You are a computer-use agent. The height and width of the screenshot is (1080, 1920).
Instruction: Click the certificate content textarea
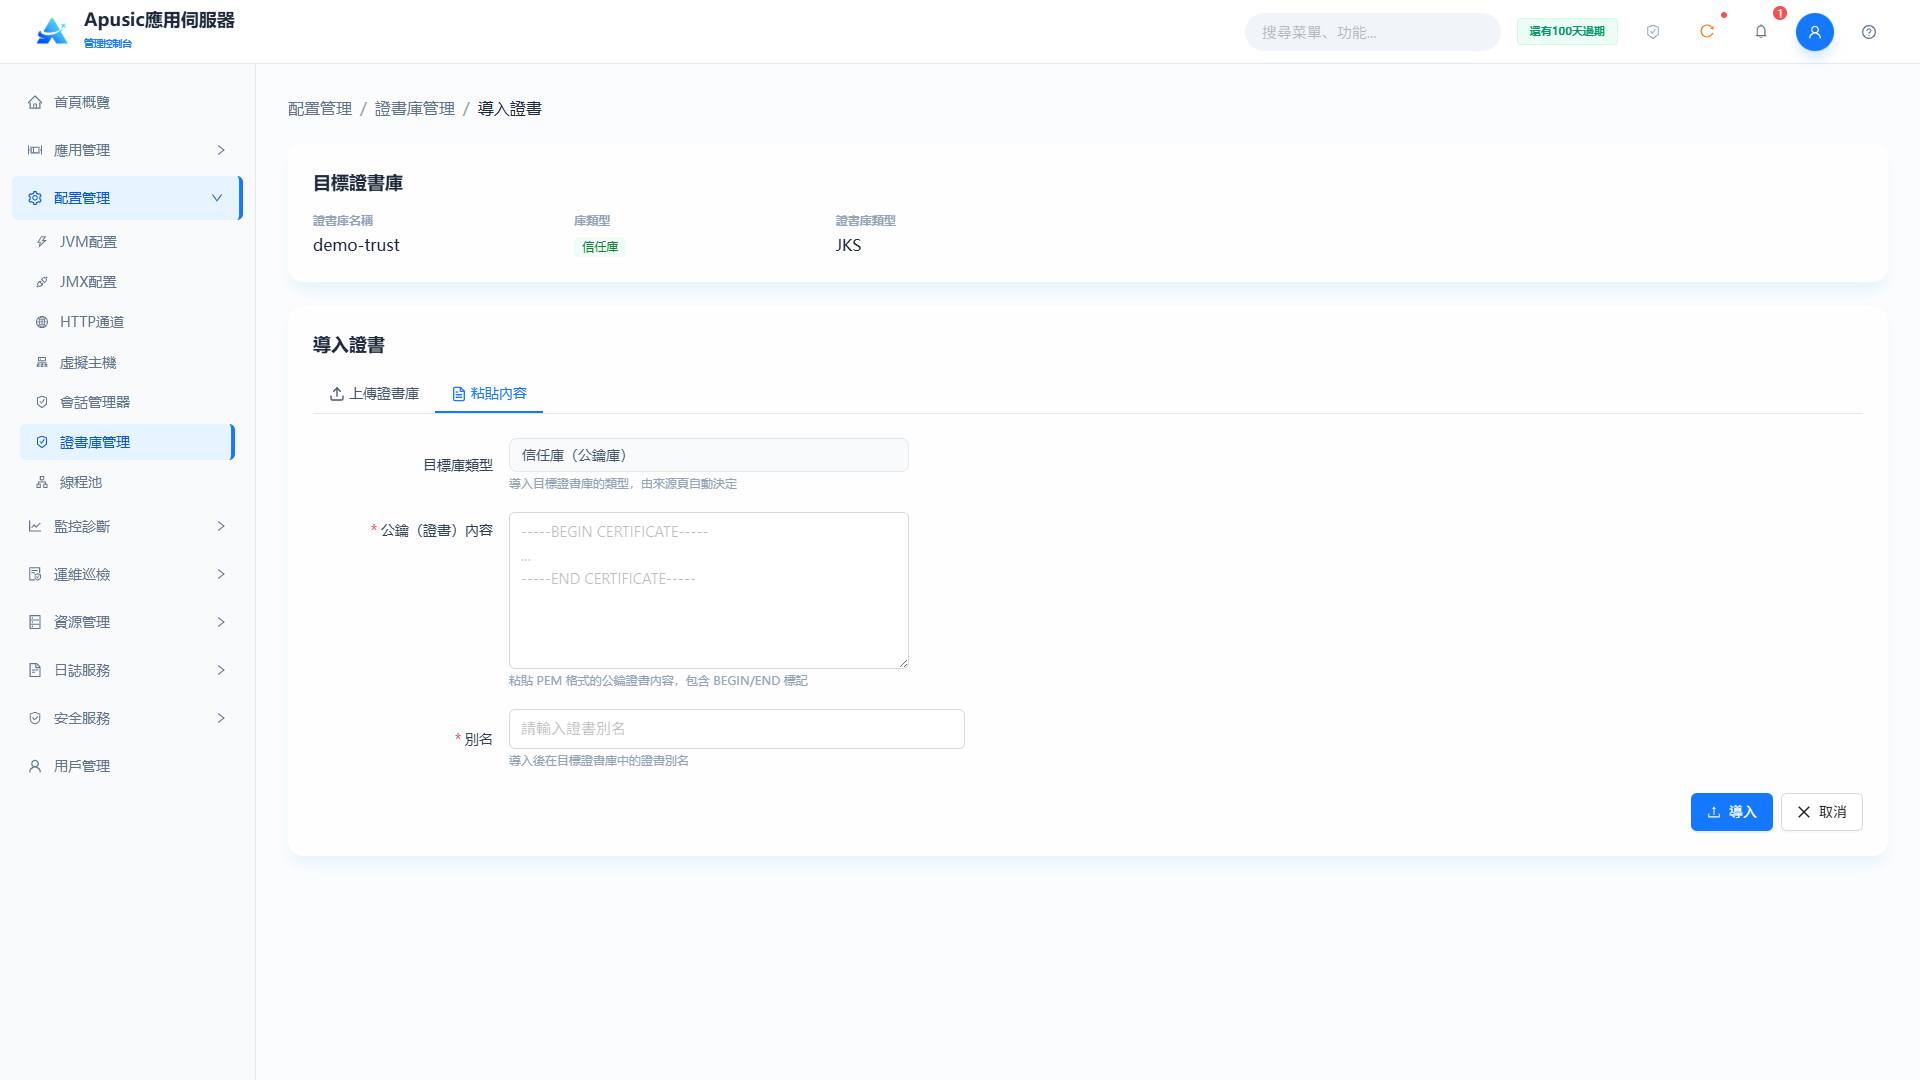pos(709,590)
